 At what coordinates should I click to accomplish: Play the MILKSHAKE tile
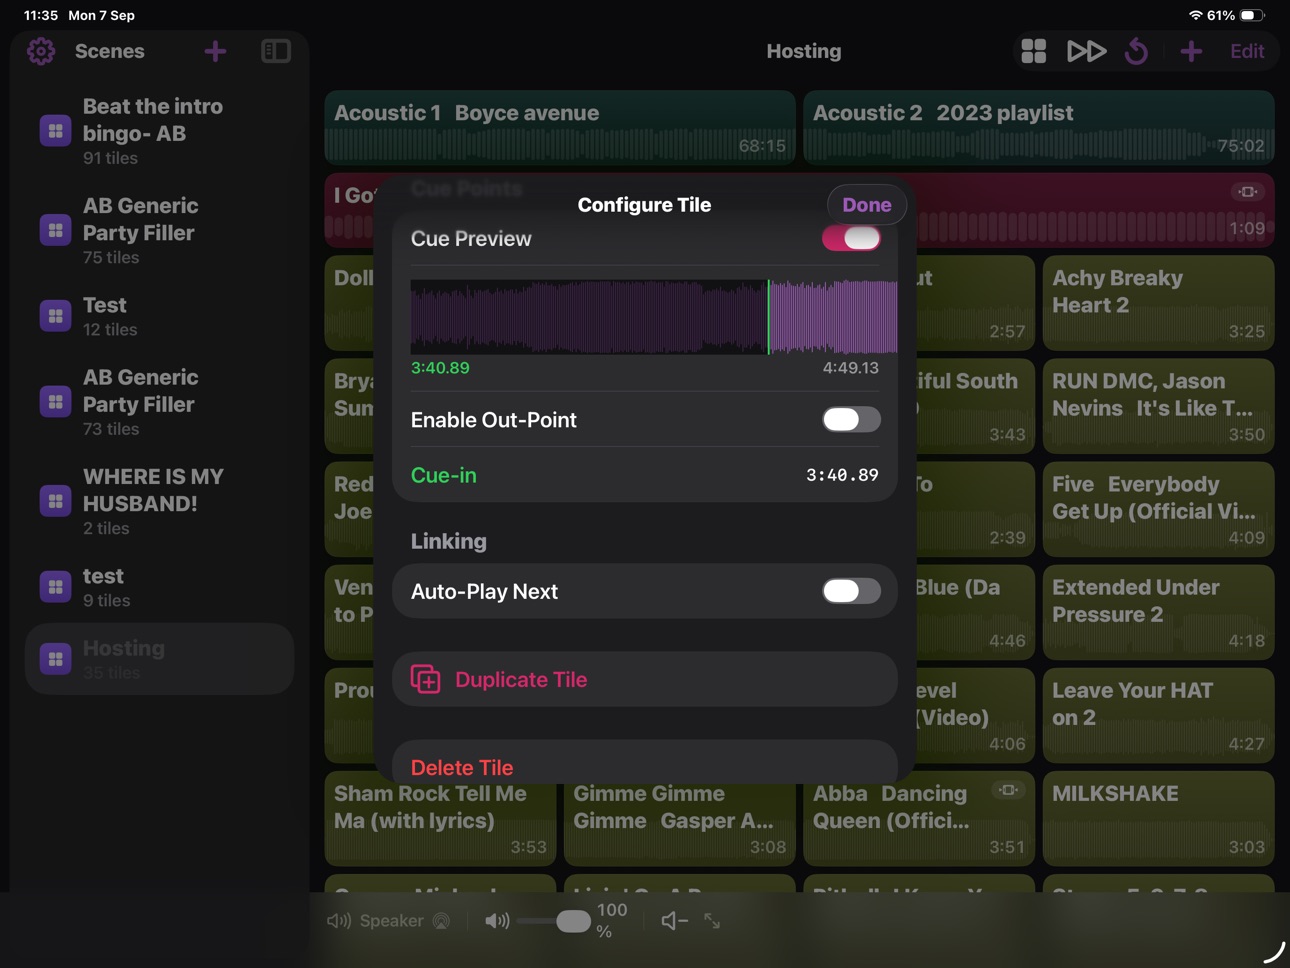pos(1158,818)
